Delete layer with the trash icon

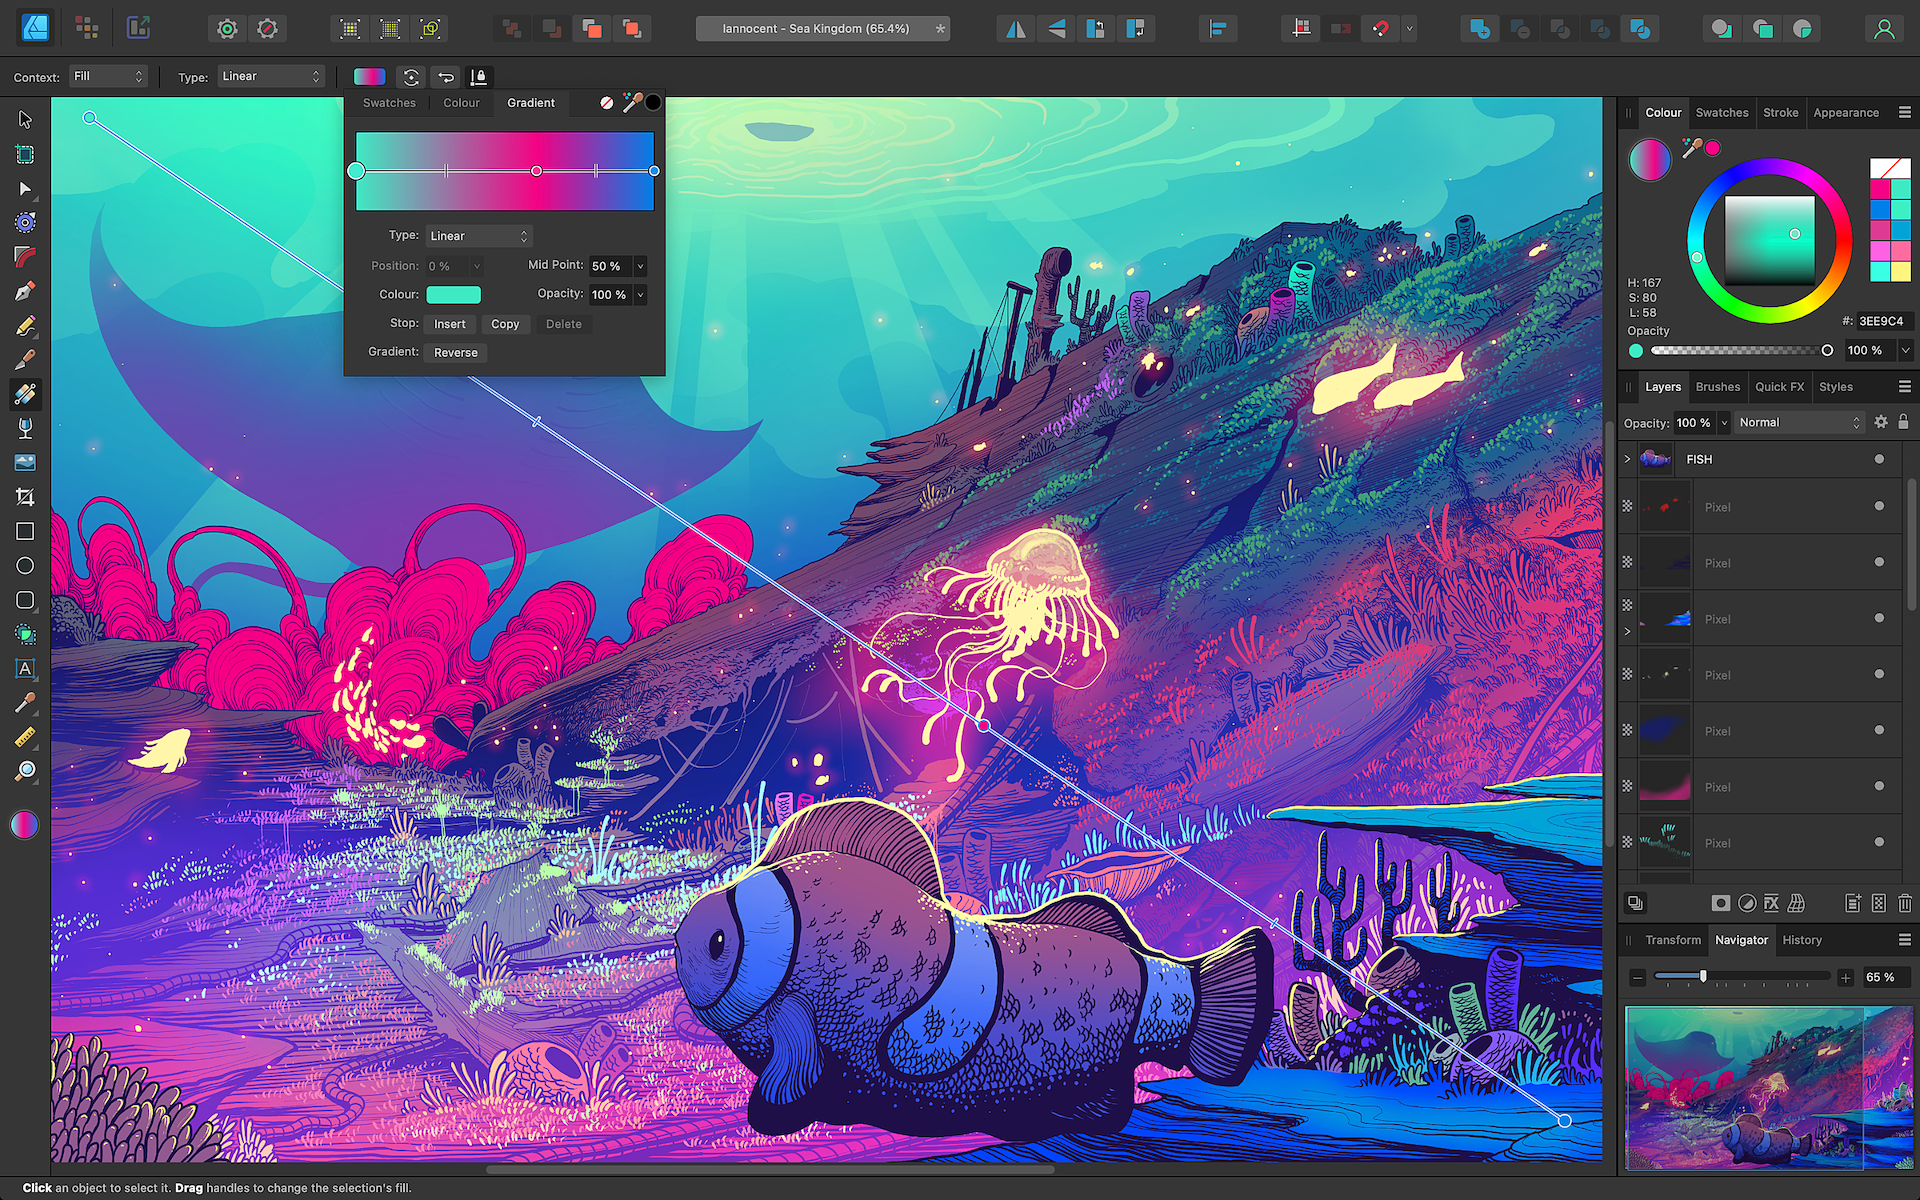coord(1904,903)
